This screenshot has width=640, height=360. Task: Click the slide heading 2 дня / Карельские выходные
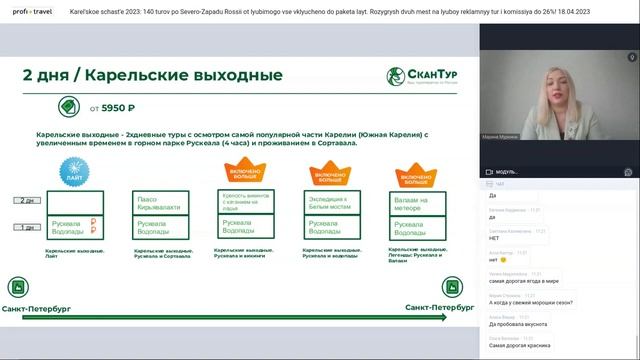pyautogui.click(x=153, y=75)
